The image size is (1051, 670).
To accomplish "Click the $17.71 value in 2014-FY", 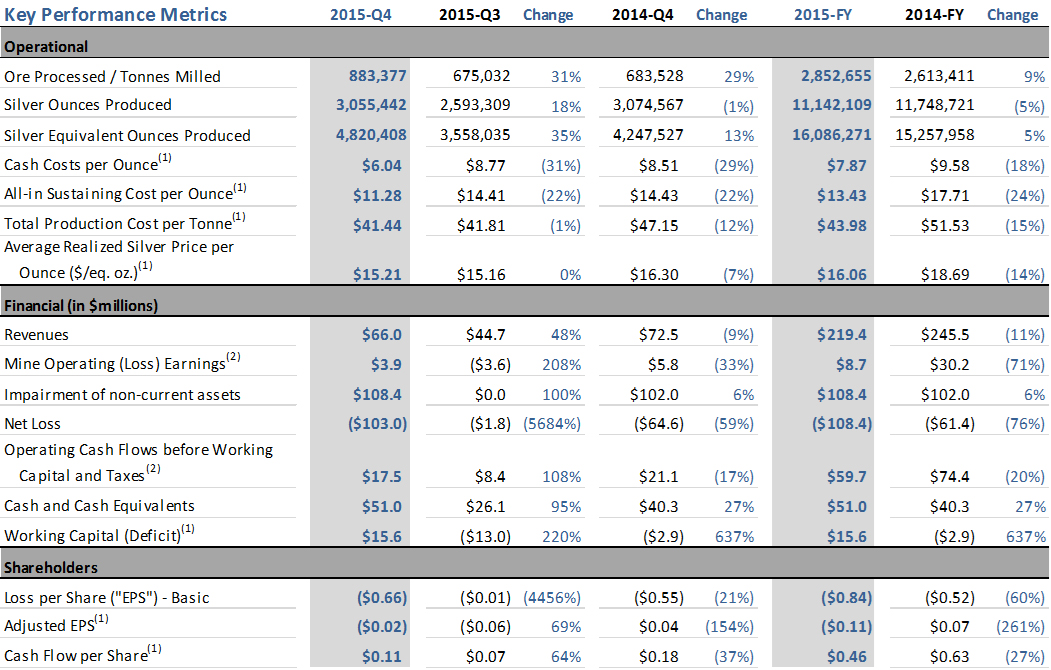I will coord(944,196).
